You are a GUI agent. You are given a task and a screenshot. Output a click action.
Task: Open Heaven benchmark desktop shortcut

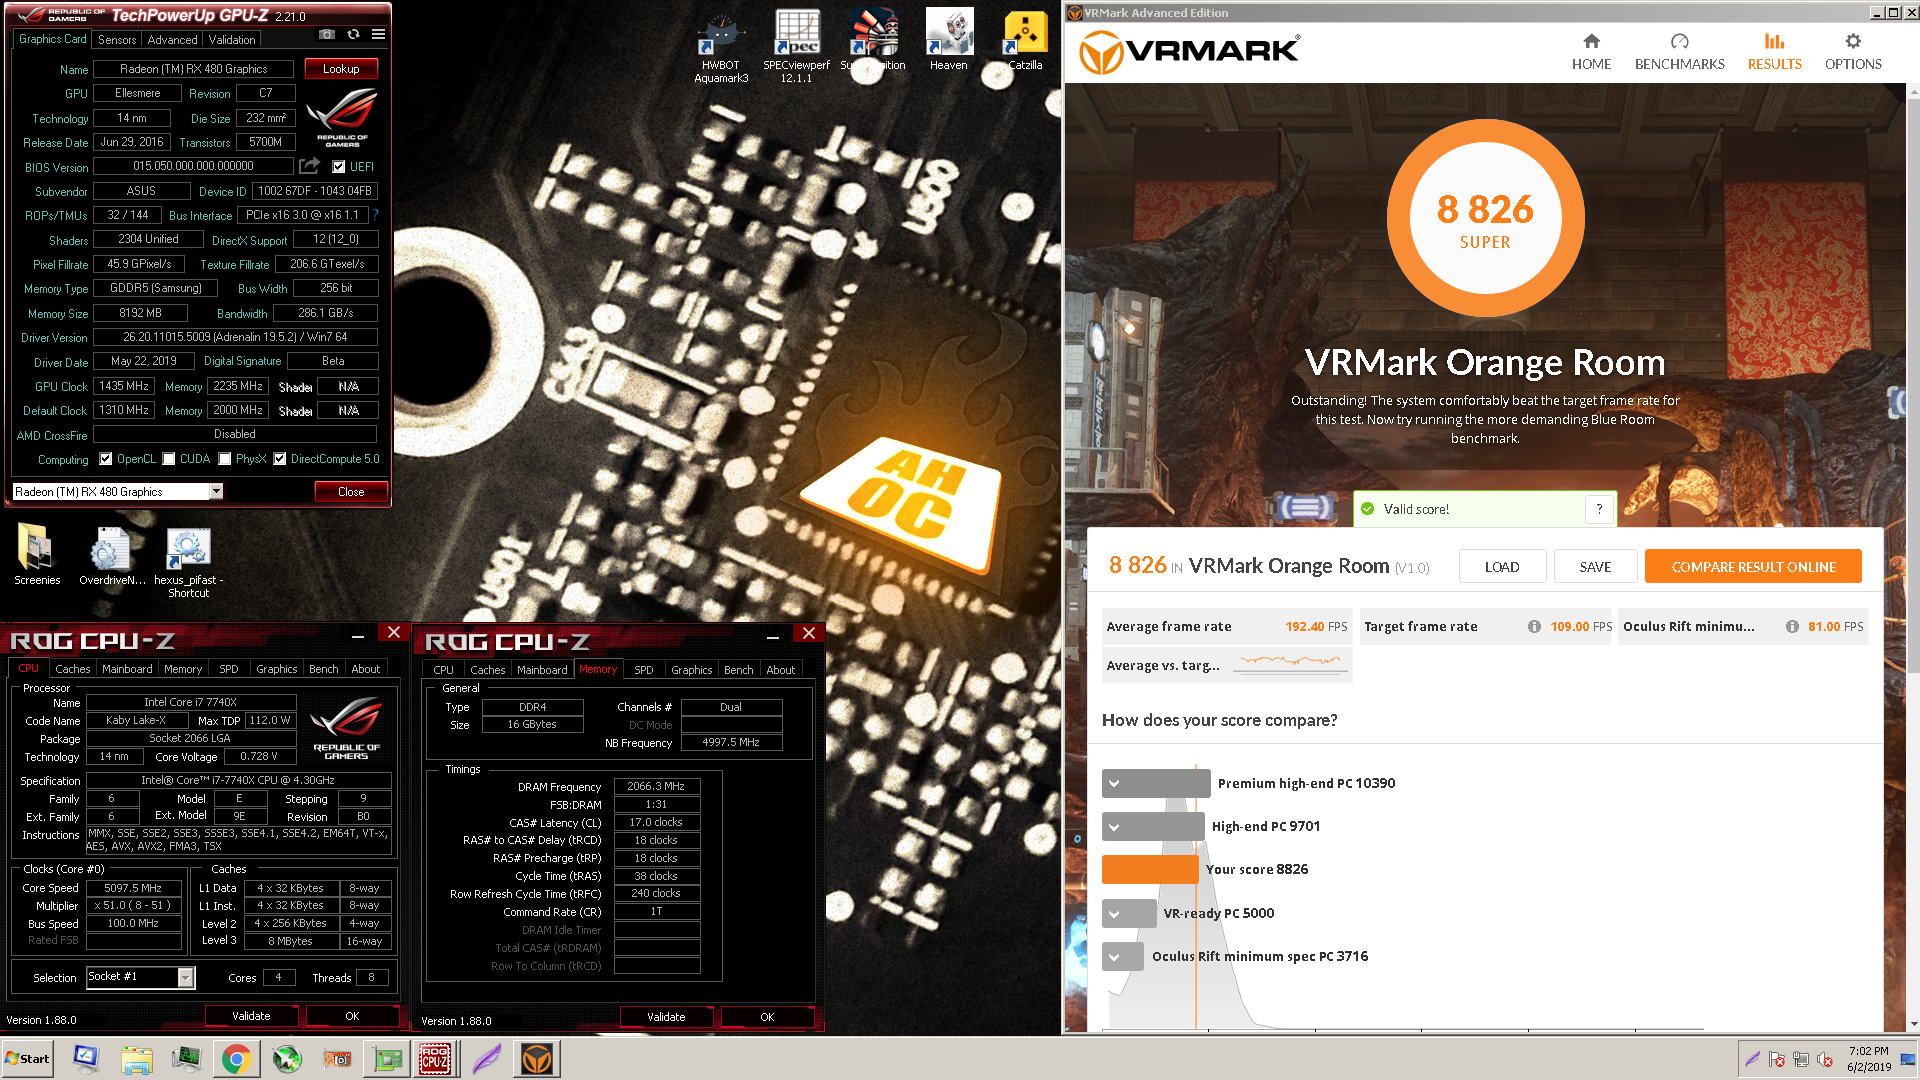tap(948, 40)
